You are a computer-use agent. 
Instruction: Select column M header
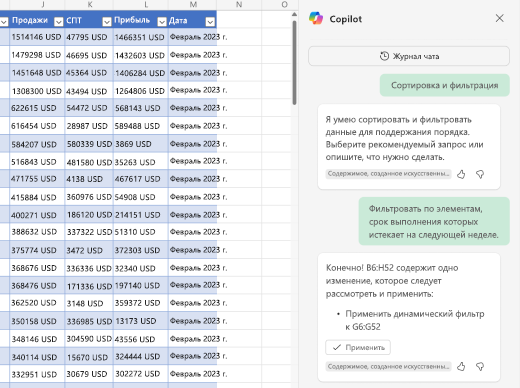(x=193, y=5)
